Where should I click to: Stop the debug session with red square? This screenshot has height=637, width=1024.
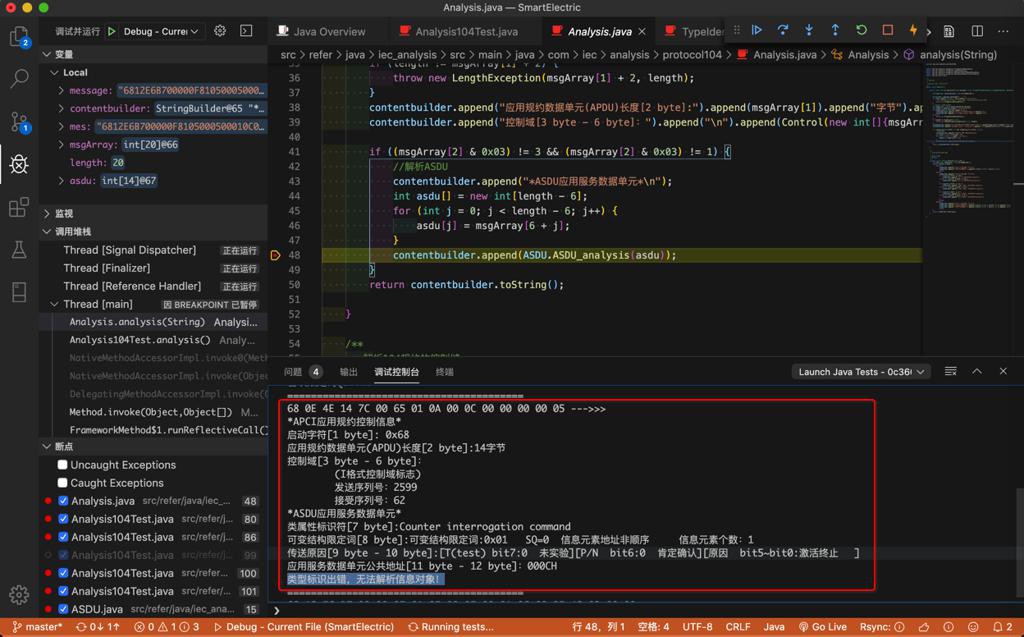point(887,31)
